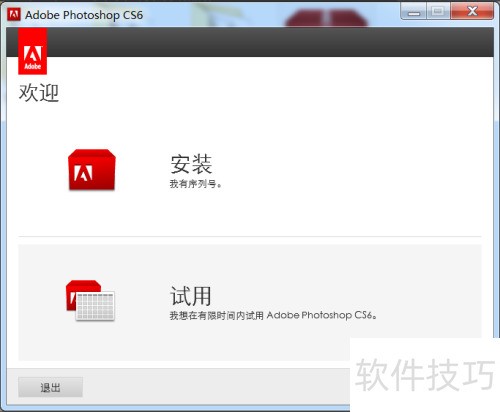Viewport: 500px width, 412px height.
Task: Click the 退出 (Exit) button
Action: (50, 387)
